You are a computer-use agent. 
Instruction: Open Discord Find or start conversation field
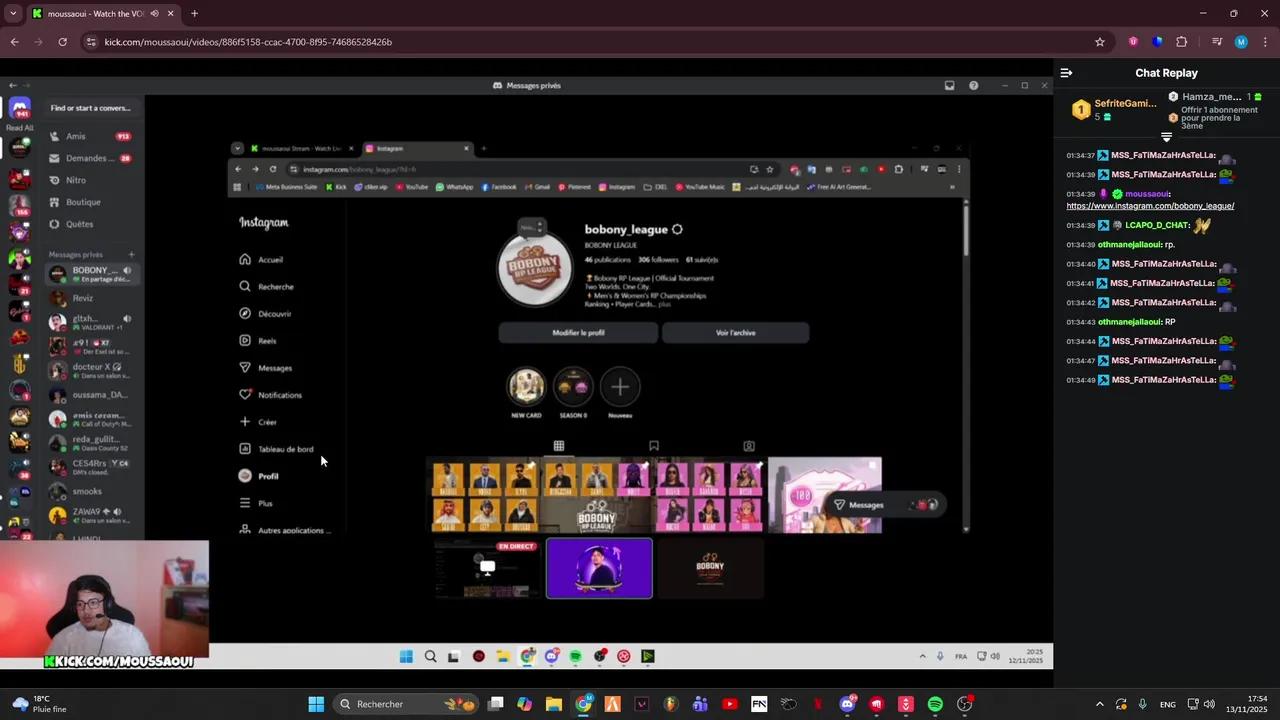(x=90, y=108)
